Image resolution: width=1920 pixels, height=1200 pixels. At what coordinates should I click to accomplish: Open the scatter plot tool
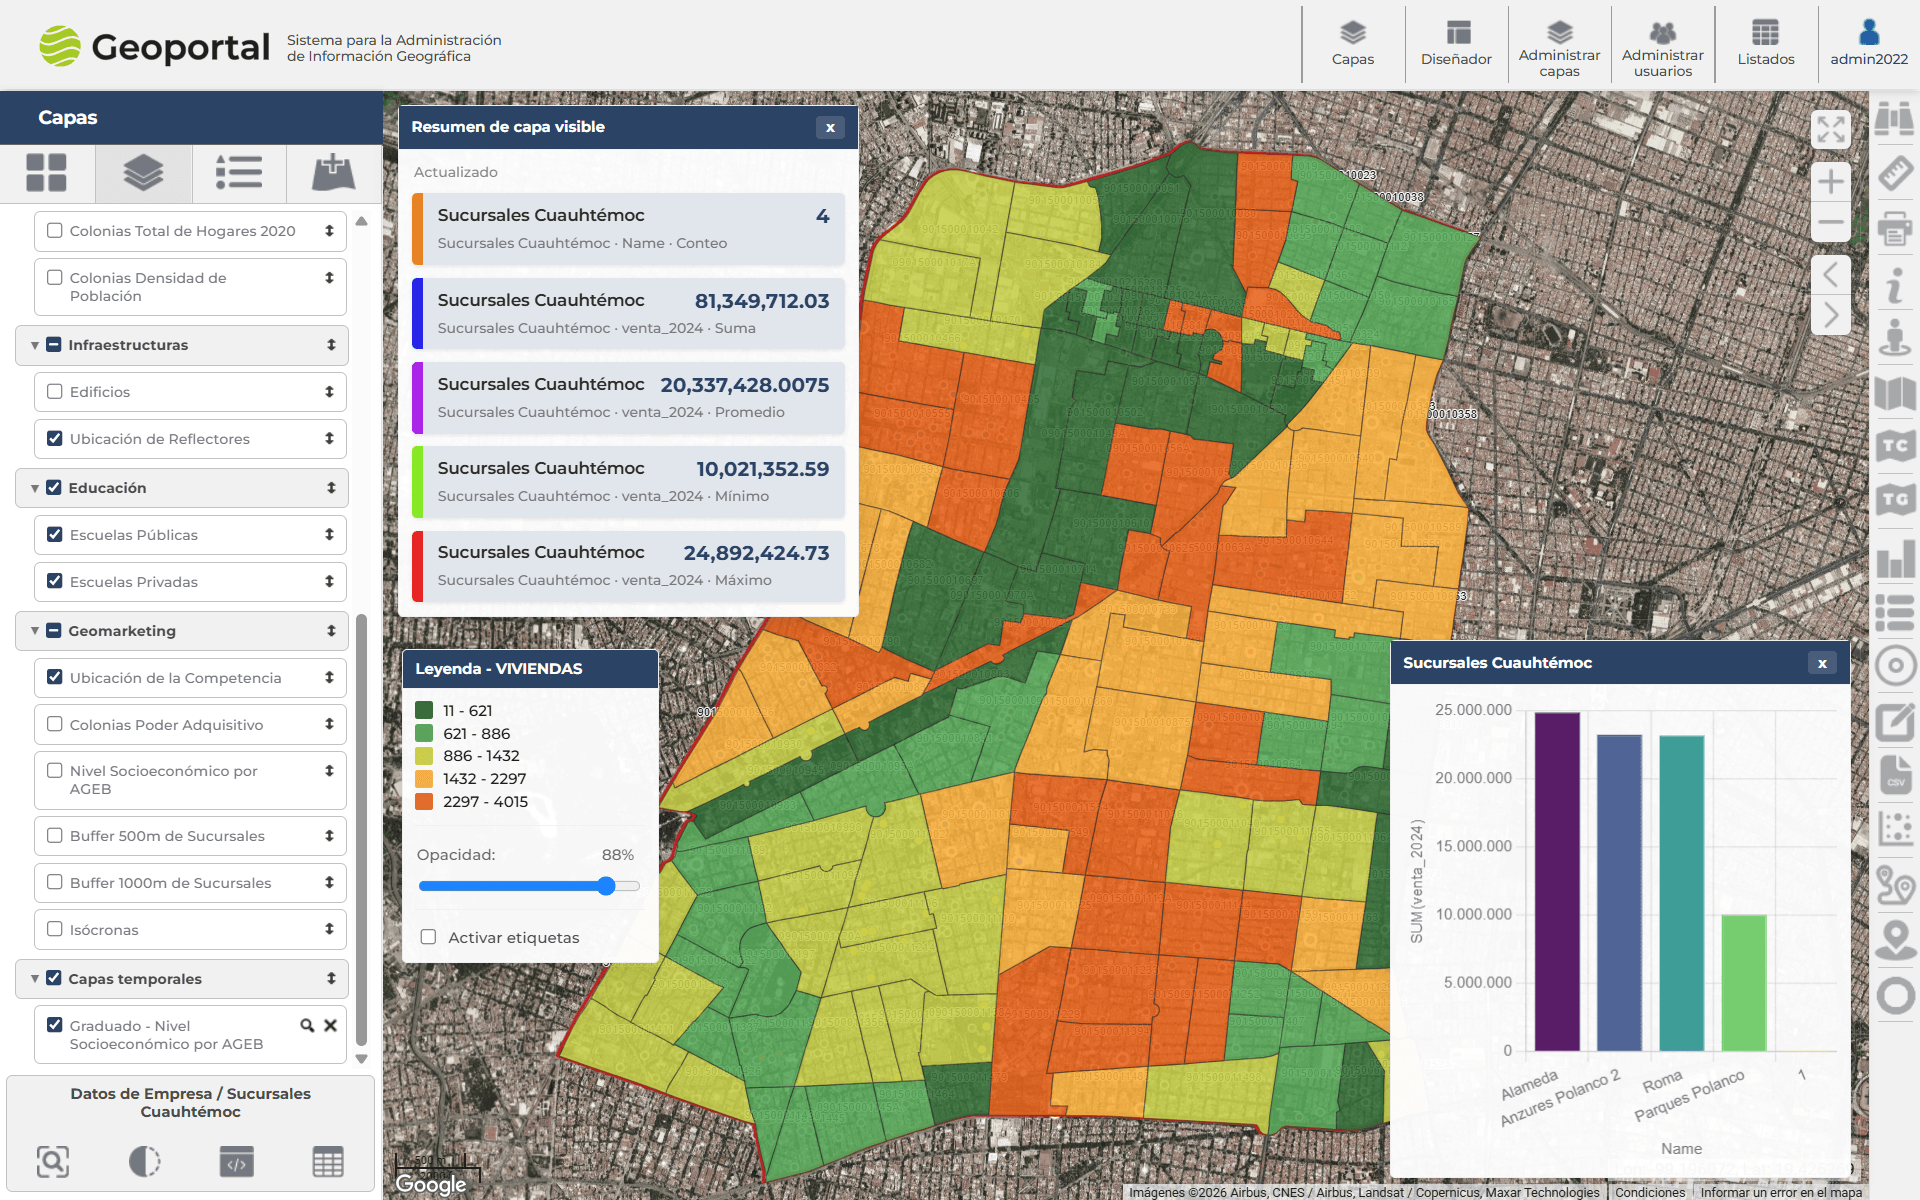pos(1894,830)
